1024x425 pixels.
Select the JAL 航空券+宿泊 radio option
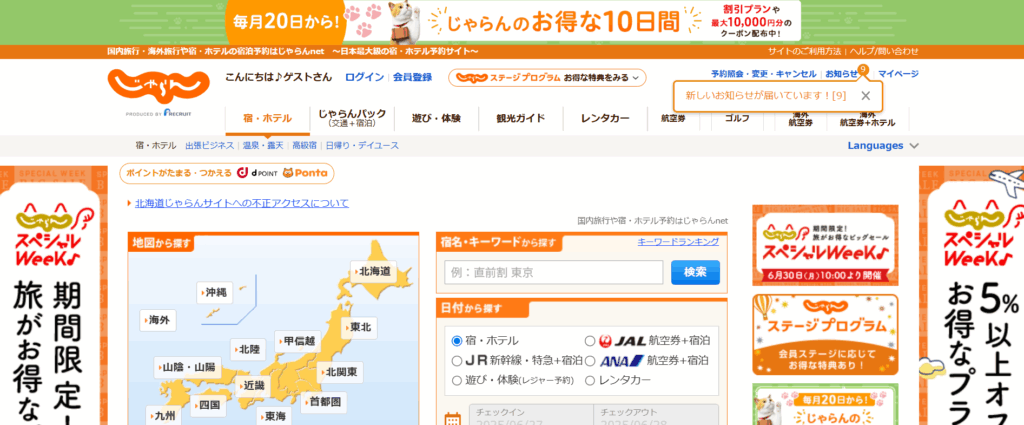590,341
